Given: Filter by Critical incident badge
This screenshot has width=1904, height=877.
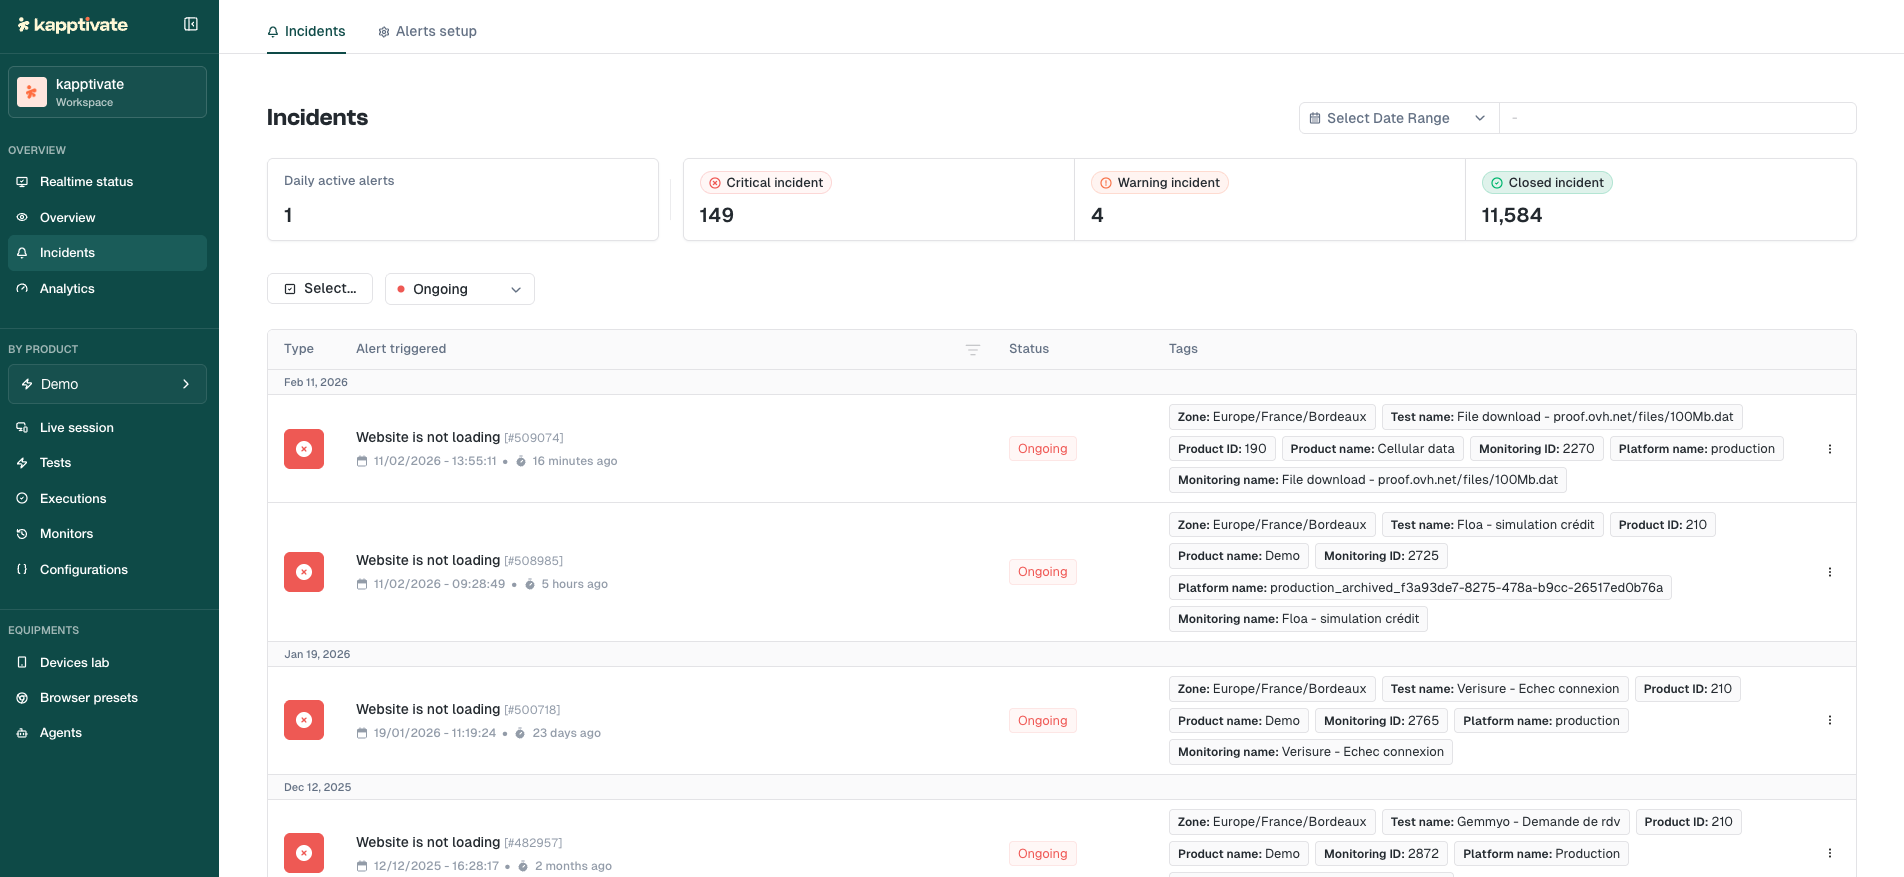Looking at the screenshot, I should (766, 183).
